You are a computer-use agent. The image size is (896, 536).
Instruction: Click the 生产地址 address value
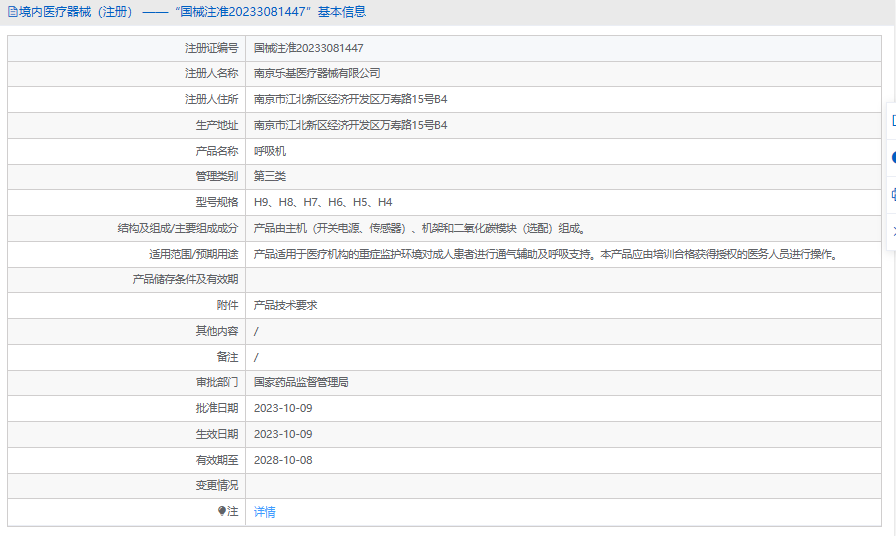[x=350, y=125]
